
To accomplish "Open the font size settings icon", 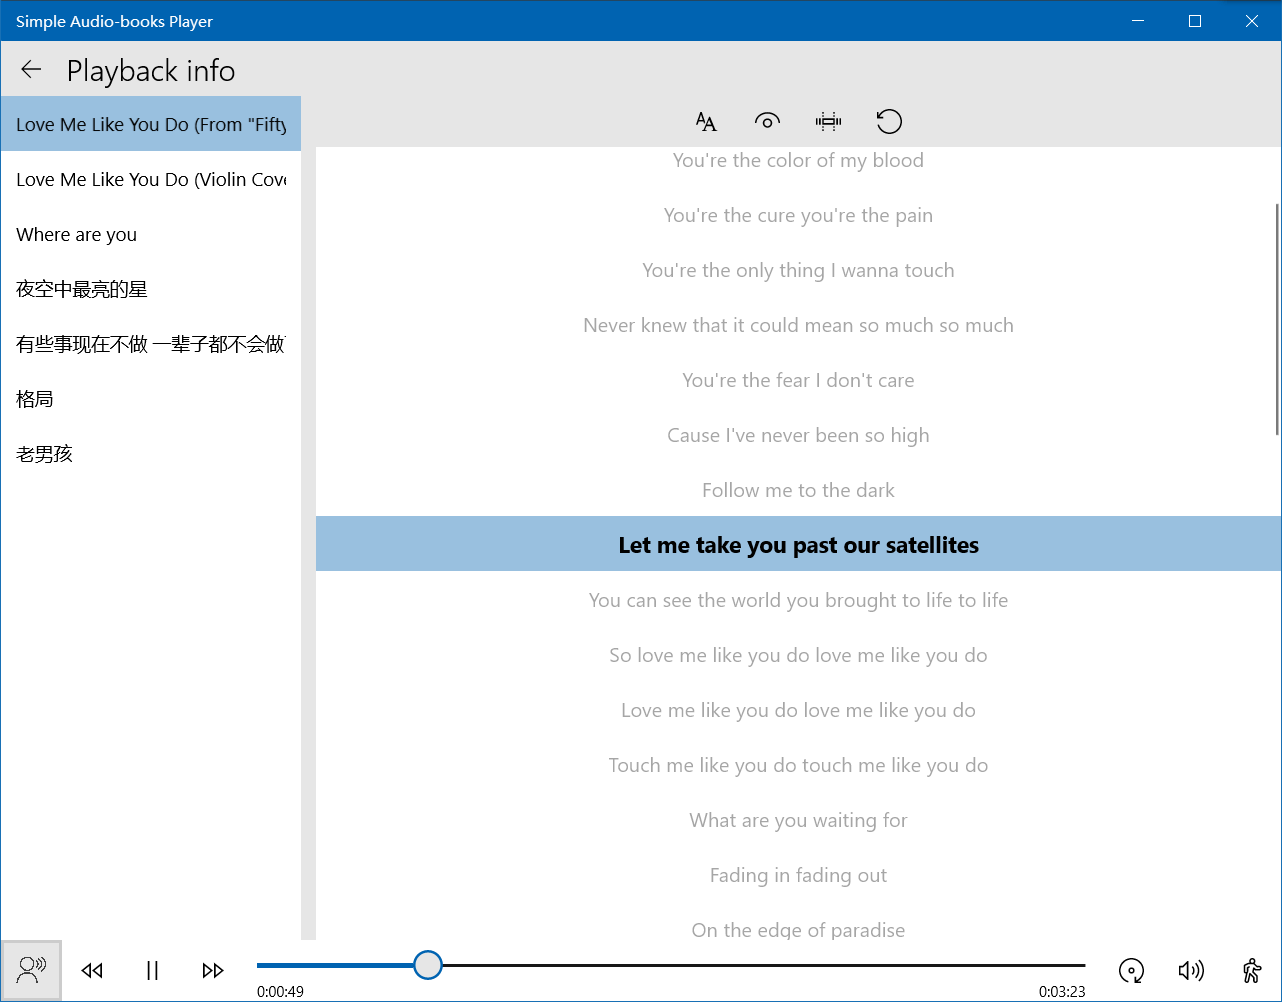I will tap(706, 122).
